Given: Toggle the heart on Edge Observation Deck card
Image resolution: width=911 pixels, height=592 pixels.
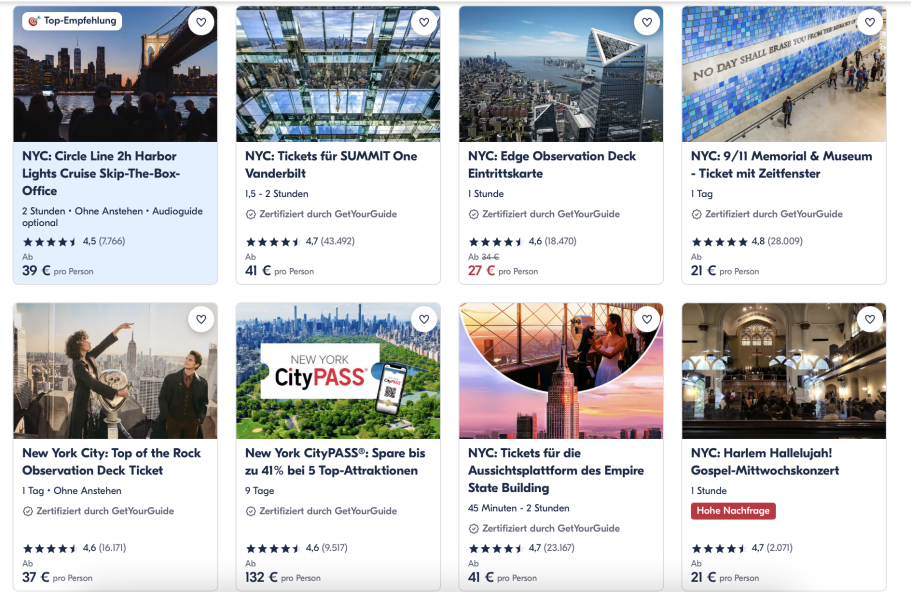Looking at the screenshot, I should point(647,23).
